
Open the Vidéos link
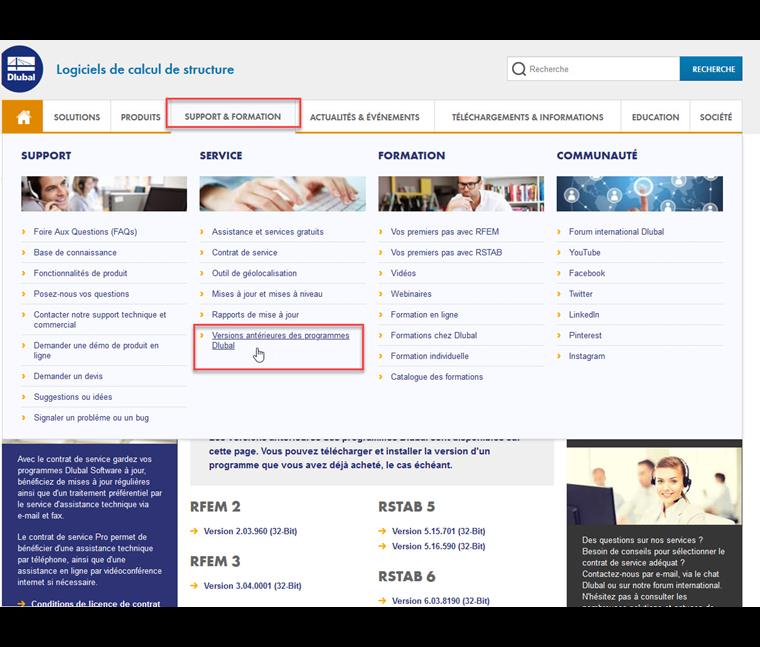pyautogui.click(x=403, y=273)
